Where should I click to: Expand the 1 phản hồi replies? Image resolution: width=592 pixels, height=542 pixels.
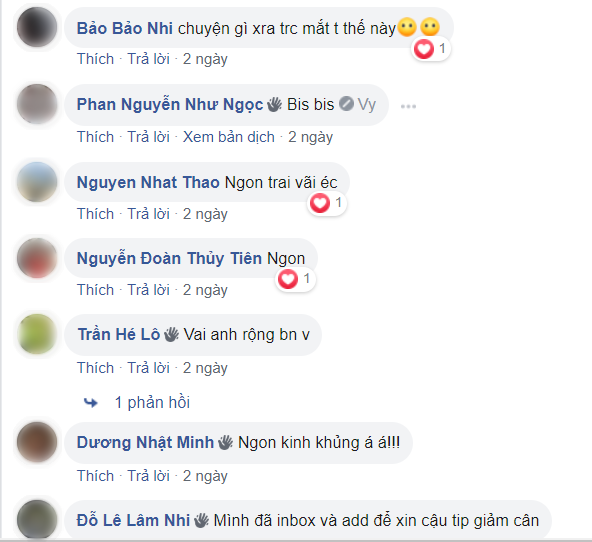(152, 403)
